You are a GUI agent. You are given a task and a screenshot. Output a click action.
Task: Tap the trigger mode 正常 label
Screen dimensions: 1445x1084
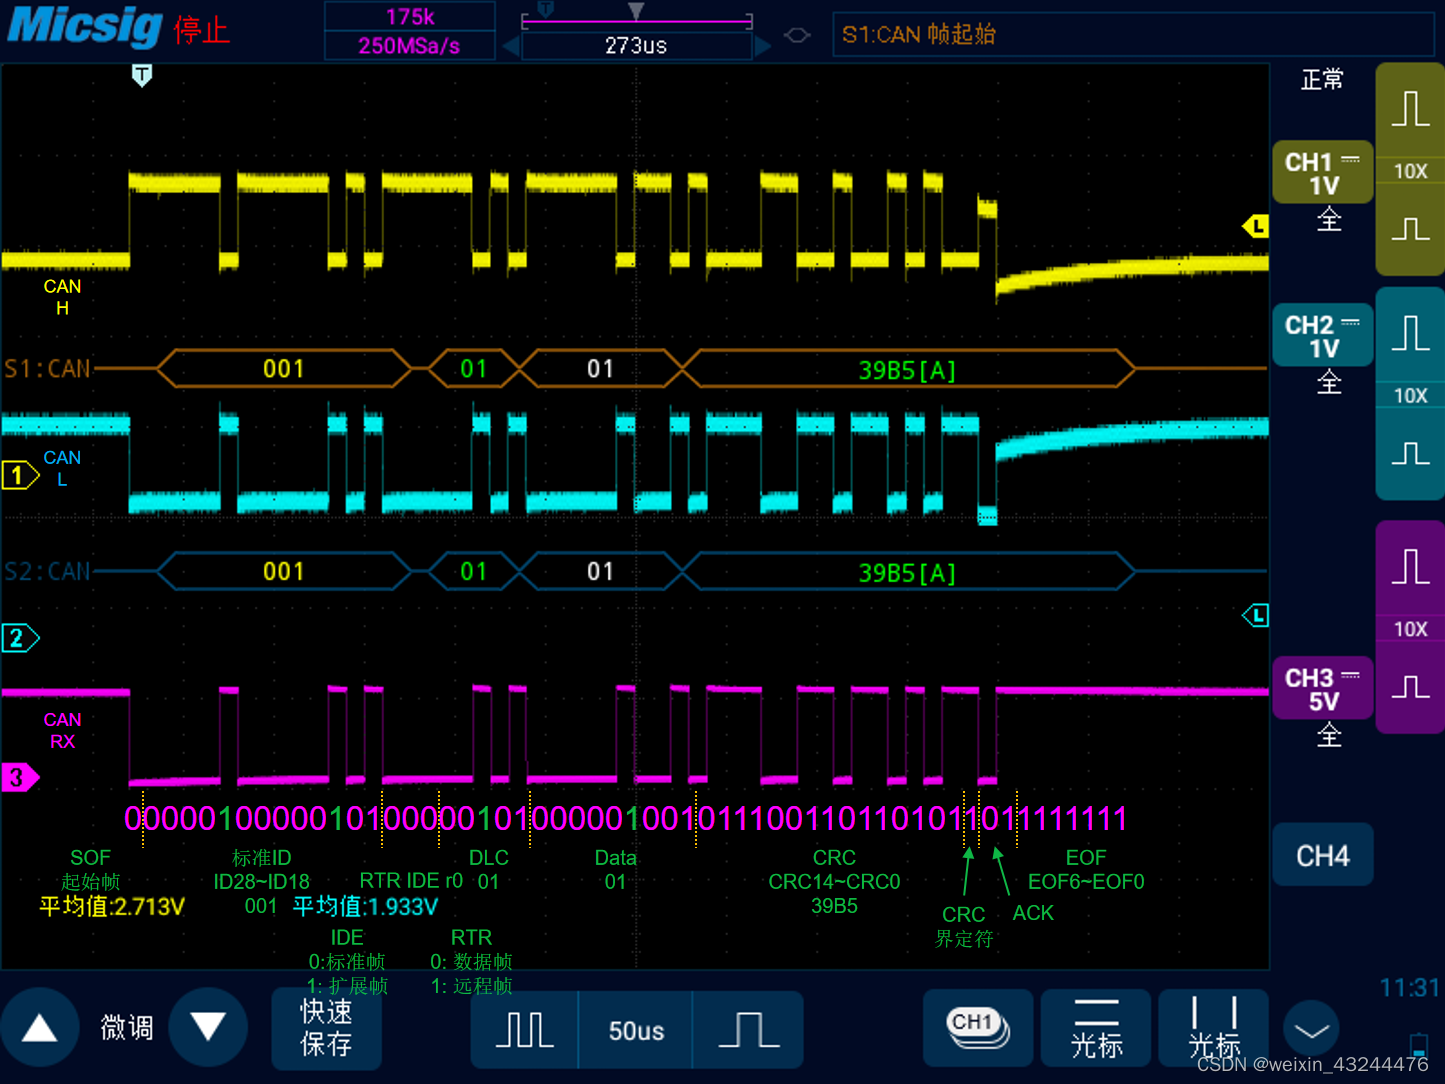(x=1322, y=79)
